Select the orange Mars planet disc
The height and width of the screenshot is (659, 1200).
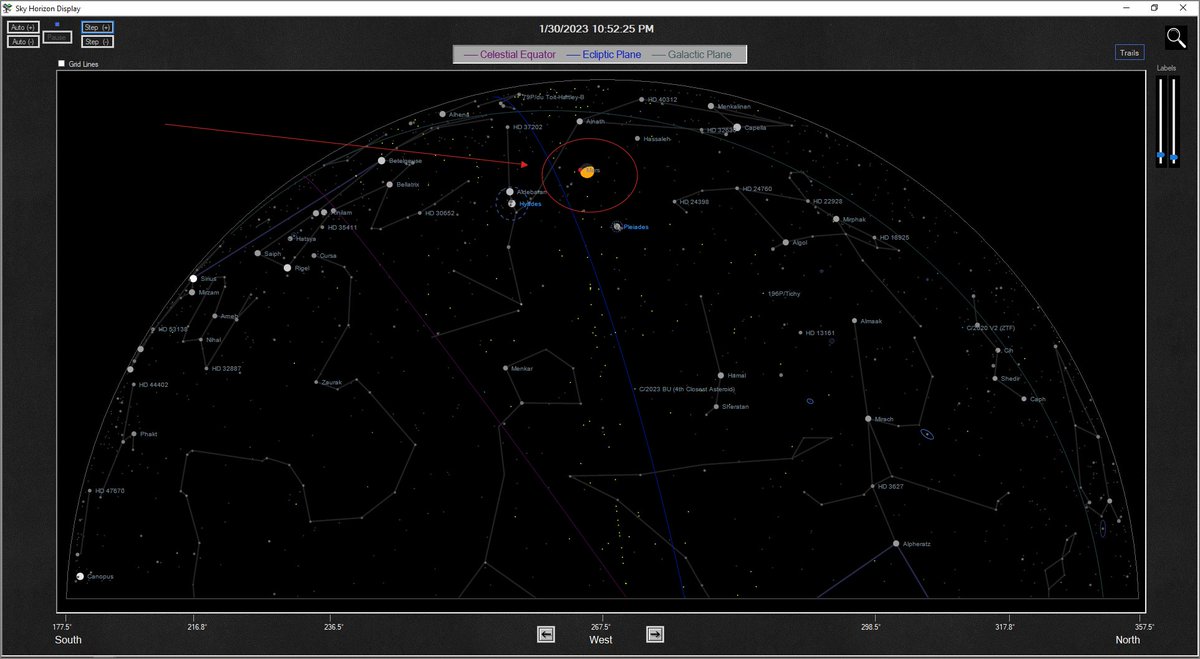tap(587, 171)
